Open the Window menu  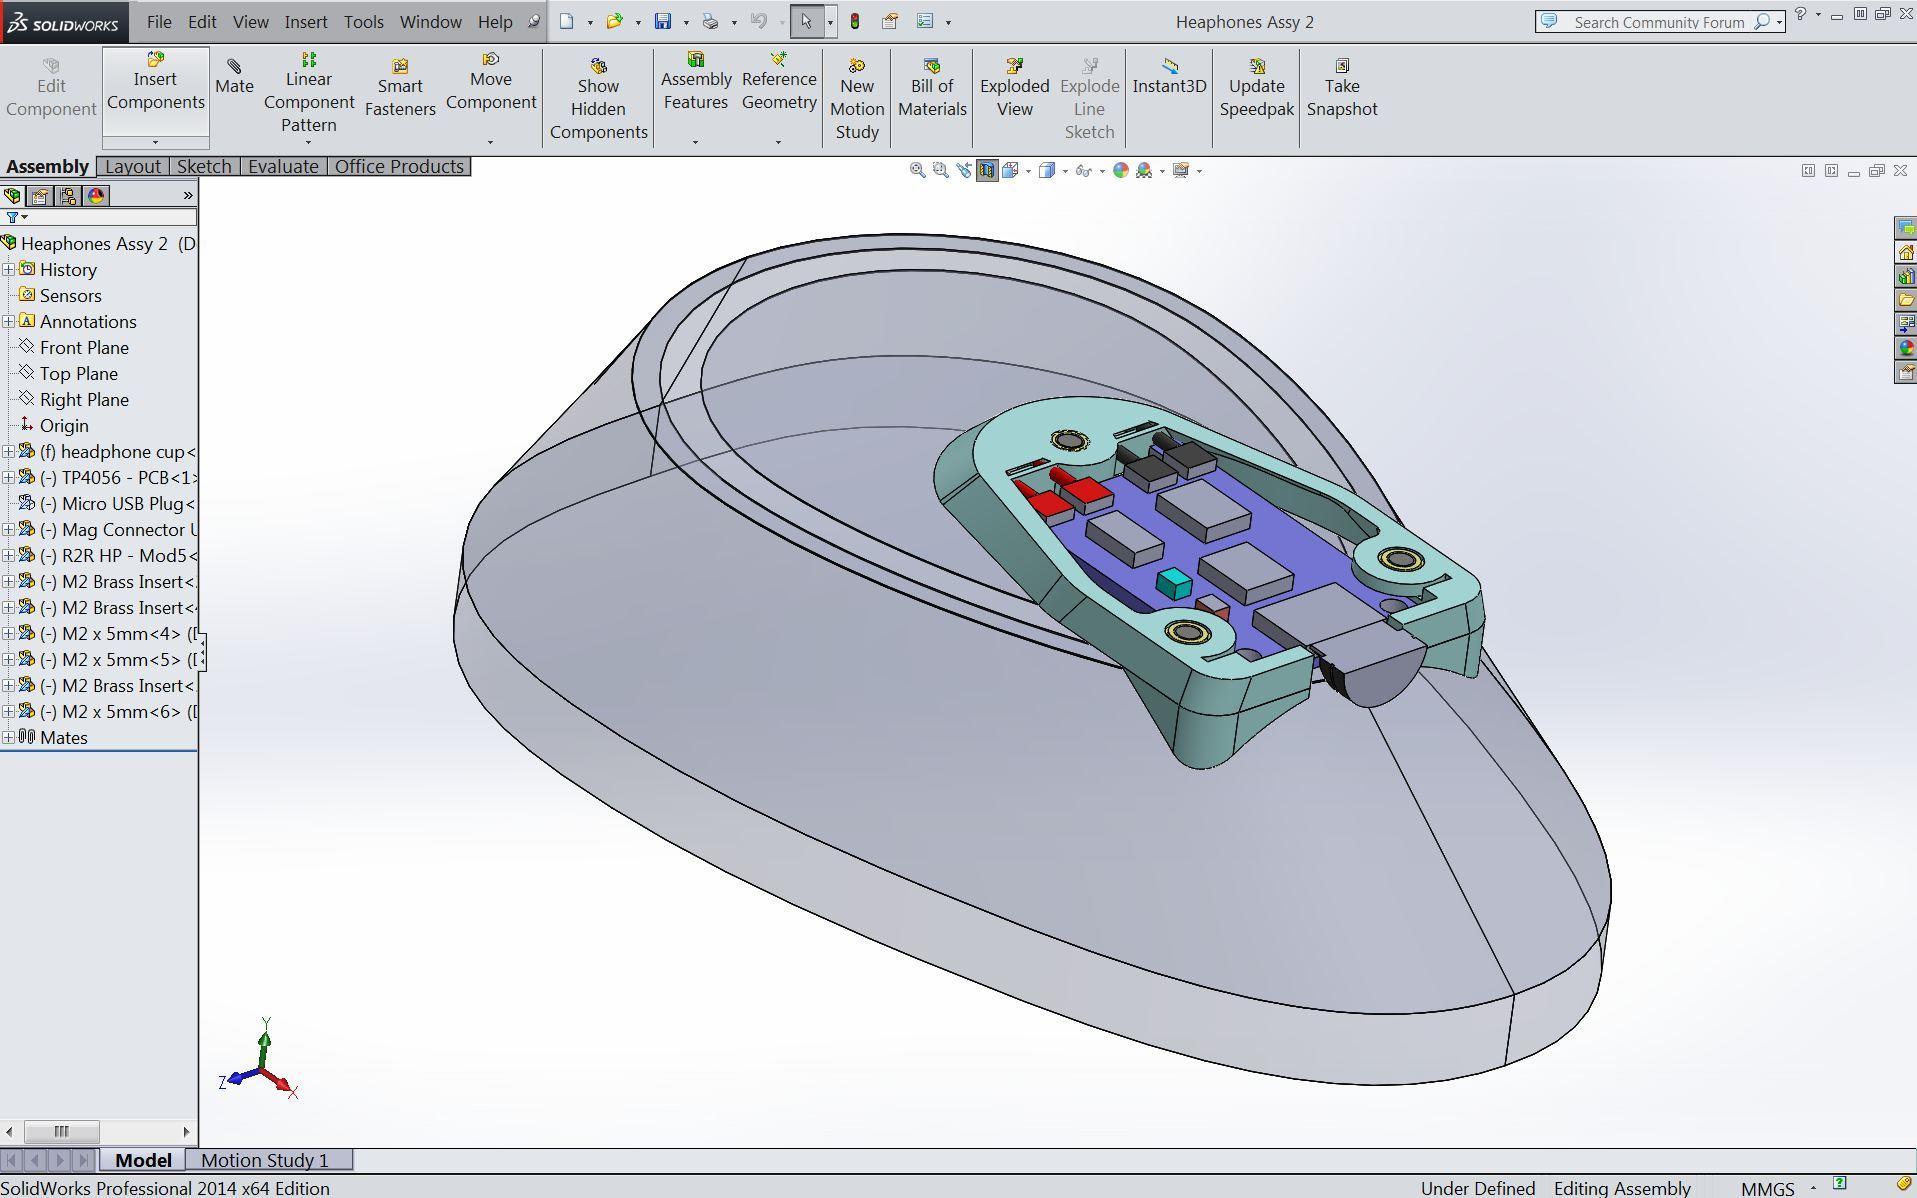coord(430,21)
